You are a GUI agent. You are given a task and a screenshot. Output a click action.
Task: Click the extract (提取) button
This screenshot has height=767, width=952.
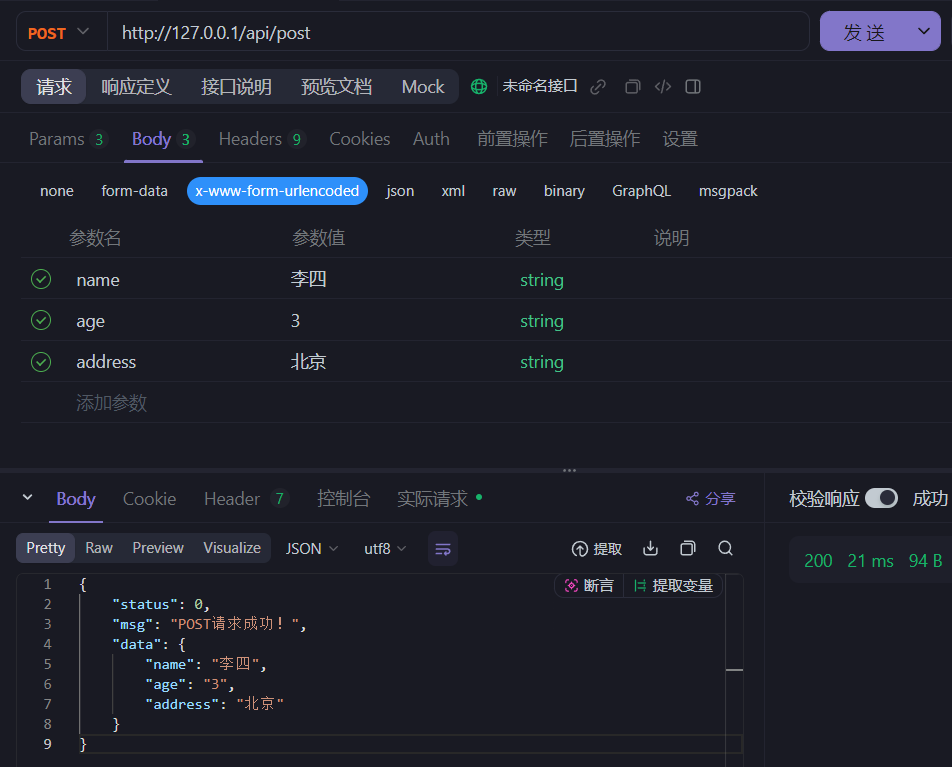tap(597, 549)
